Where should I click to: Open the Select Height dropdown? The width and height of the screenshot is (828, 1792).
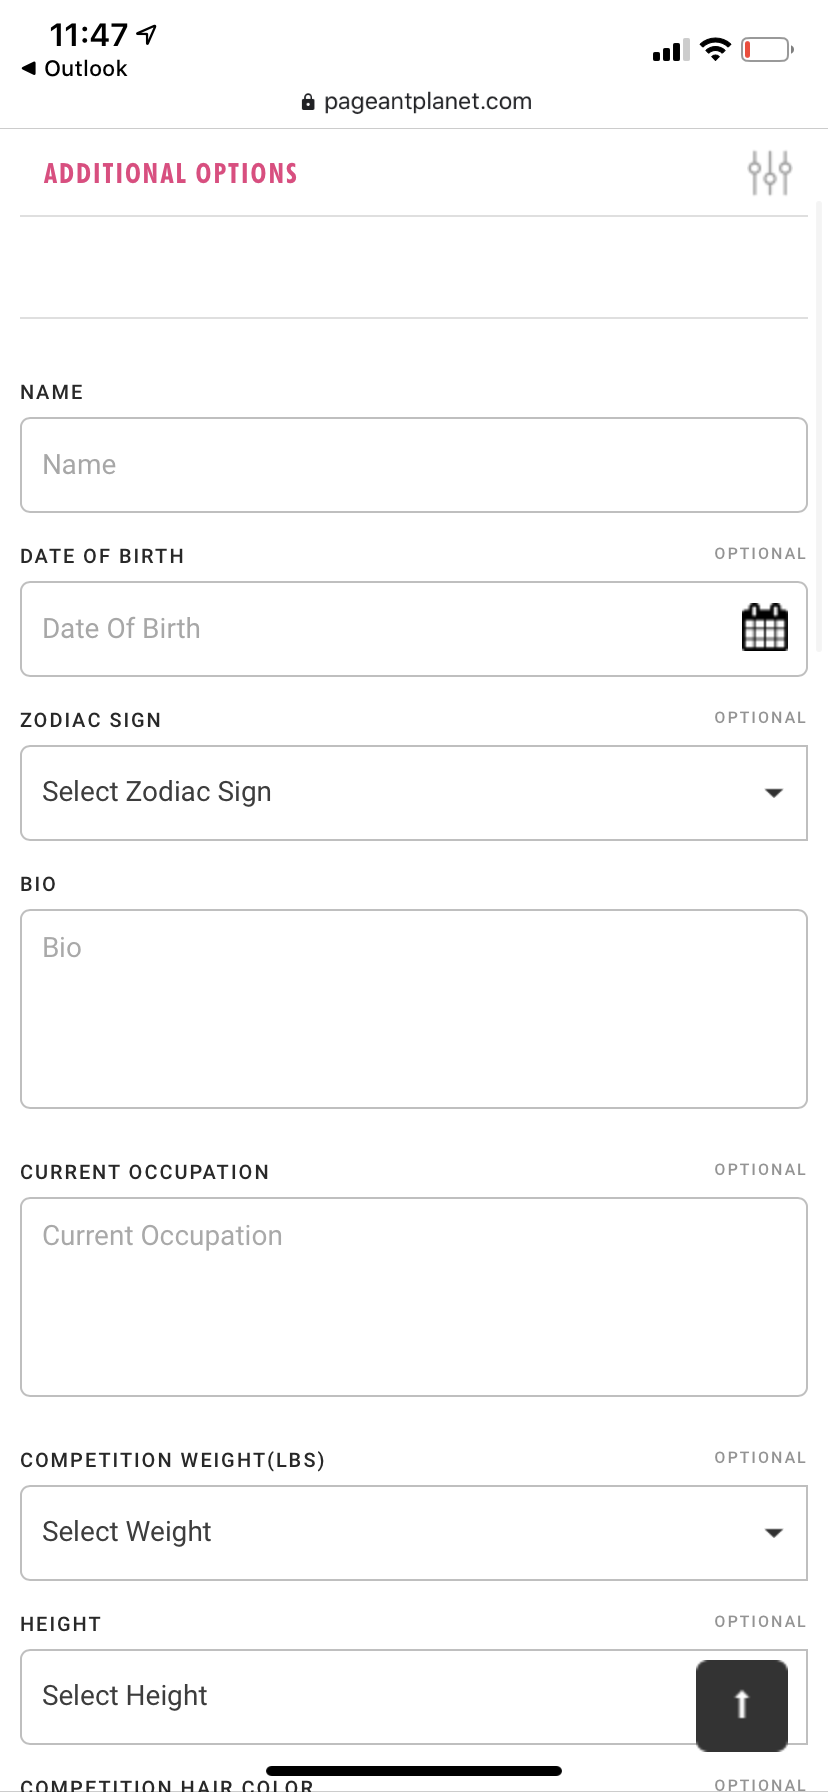350,1696
